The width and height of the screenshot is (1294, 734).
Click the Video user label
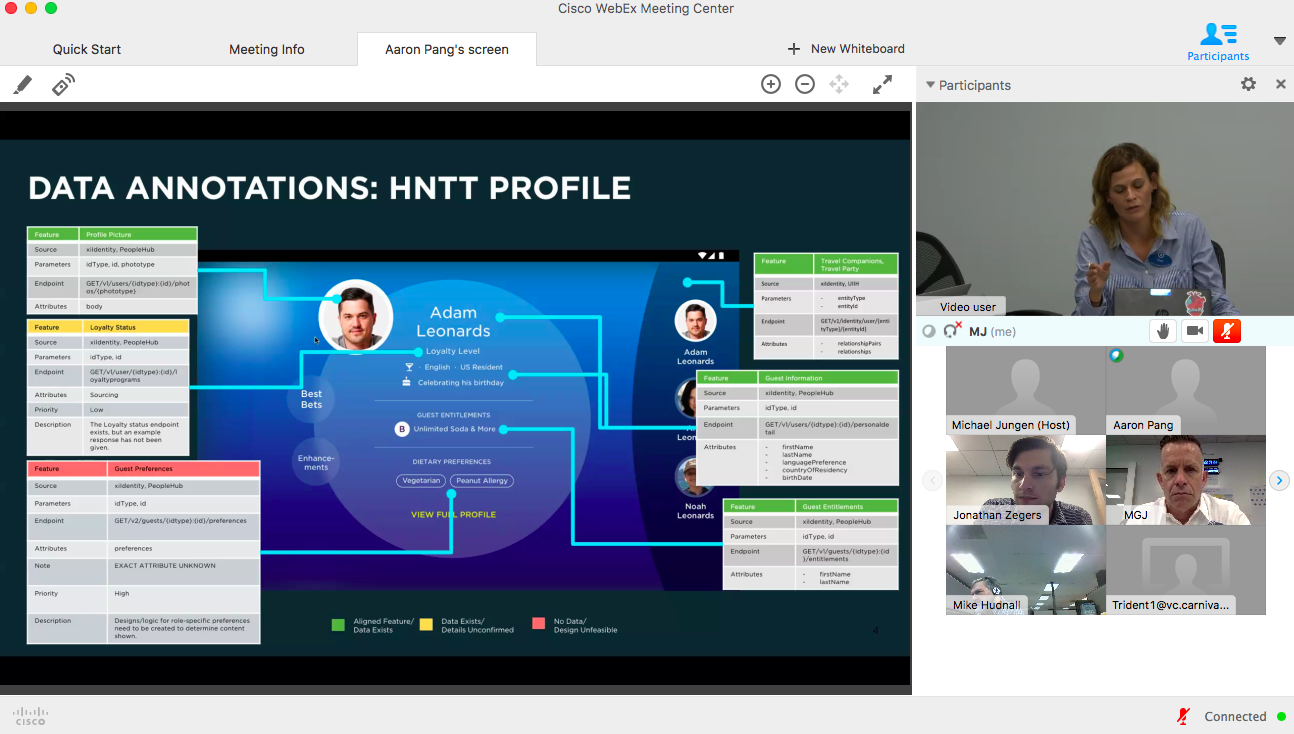pyautogui.click(x=968, y=307)
